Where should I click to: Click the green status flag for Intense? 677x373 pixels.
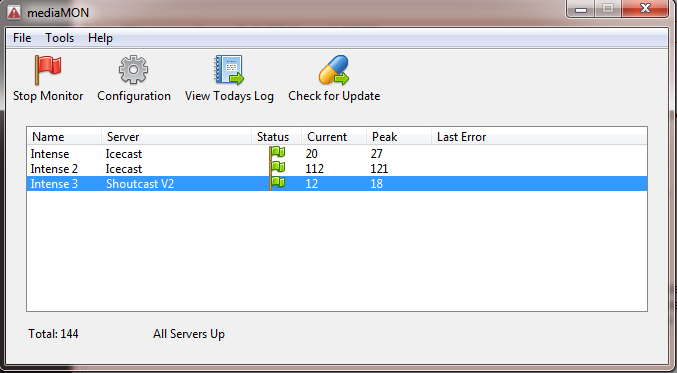point(277,154)
